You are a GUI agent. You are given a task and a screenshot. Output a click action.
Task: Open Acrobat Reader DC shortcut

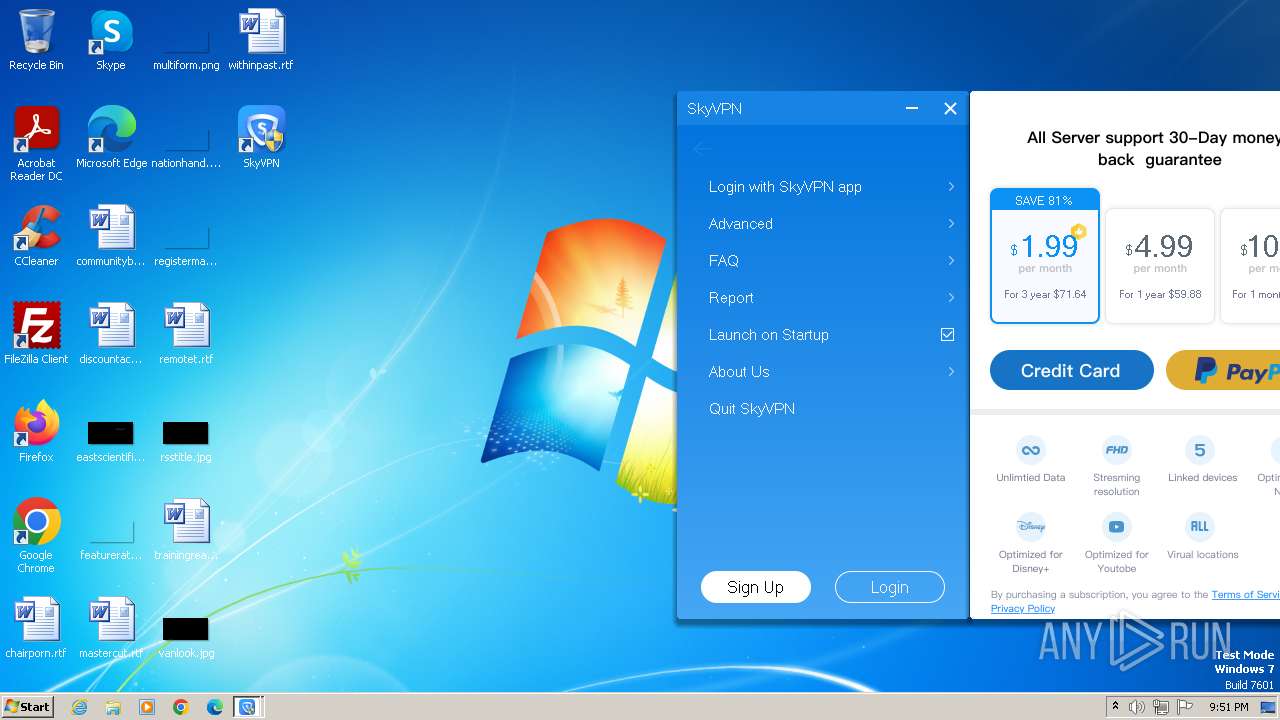(x=36, y=144)
